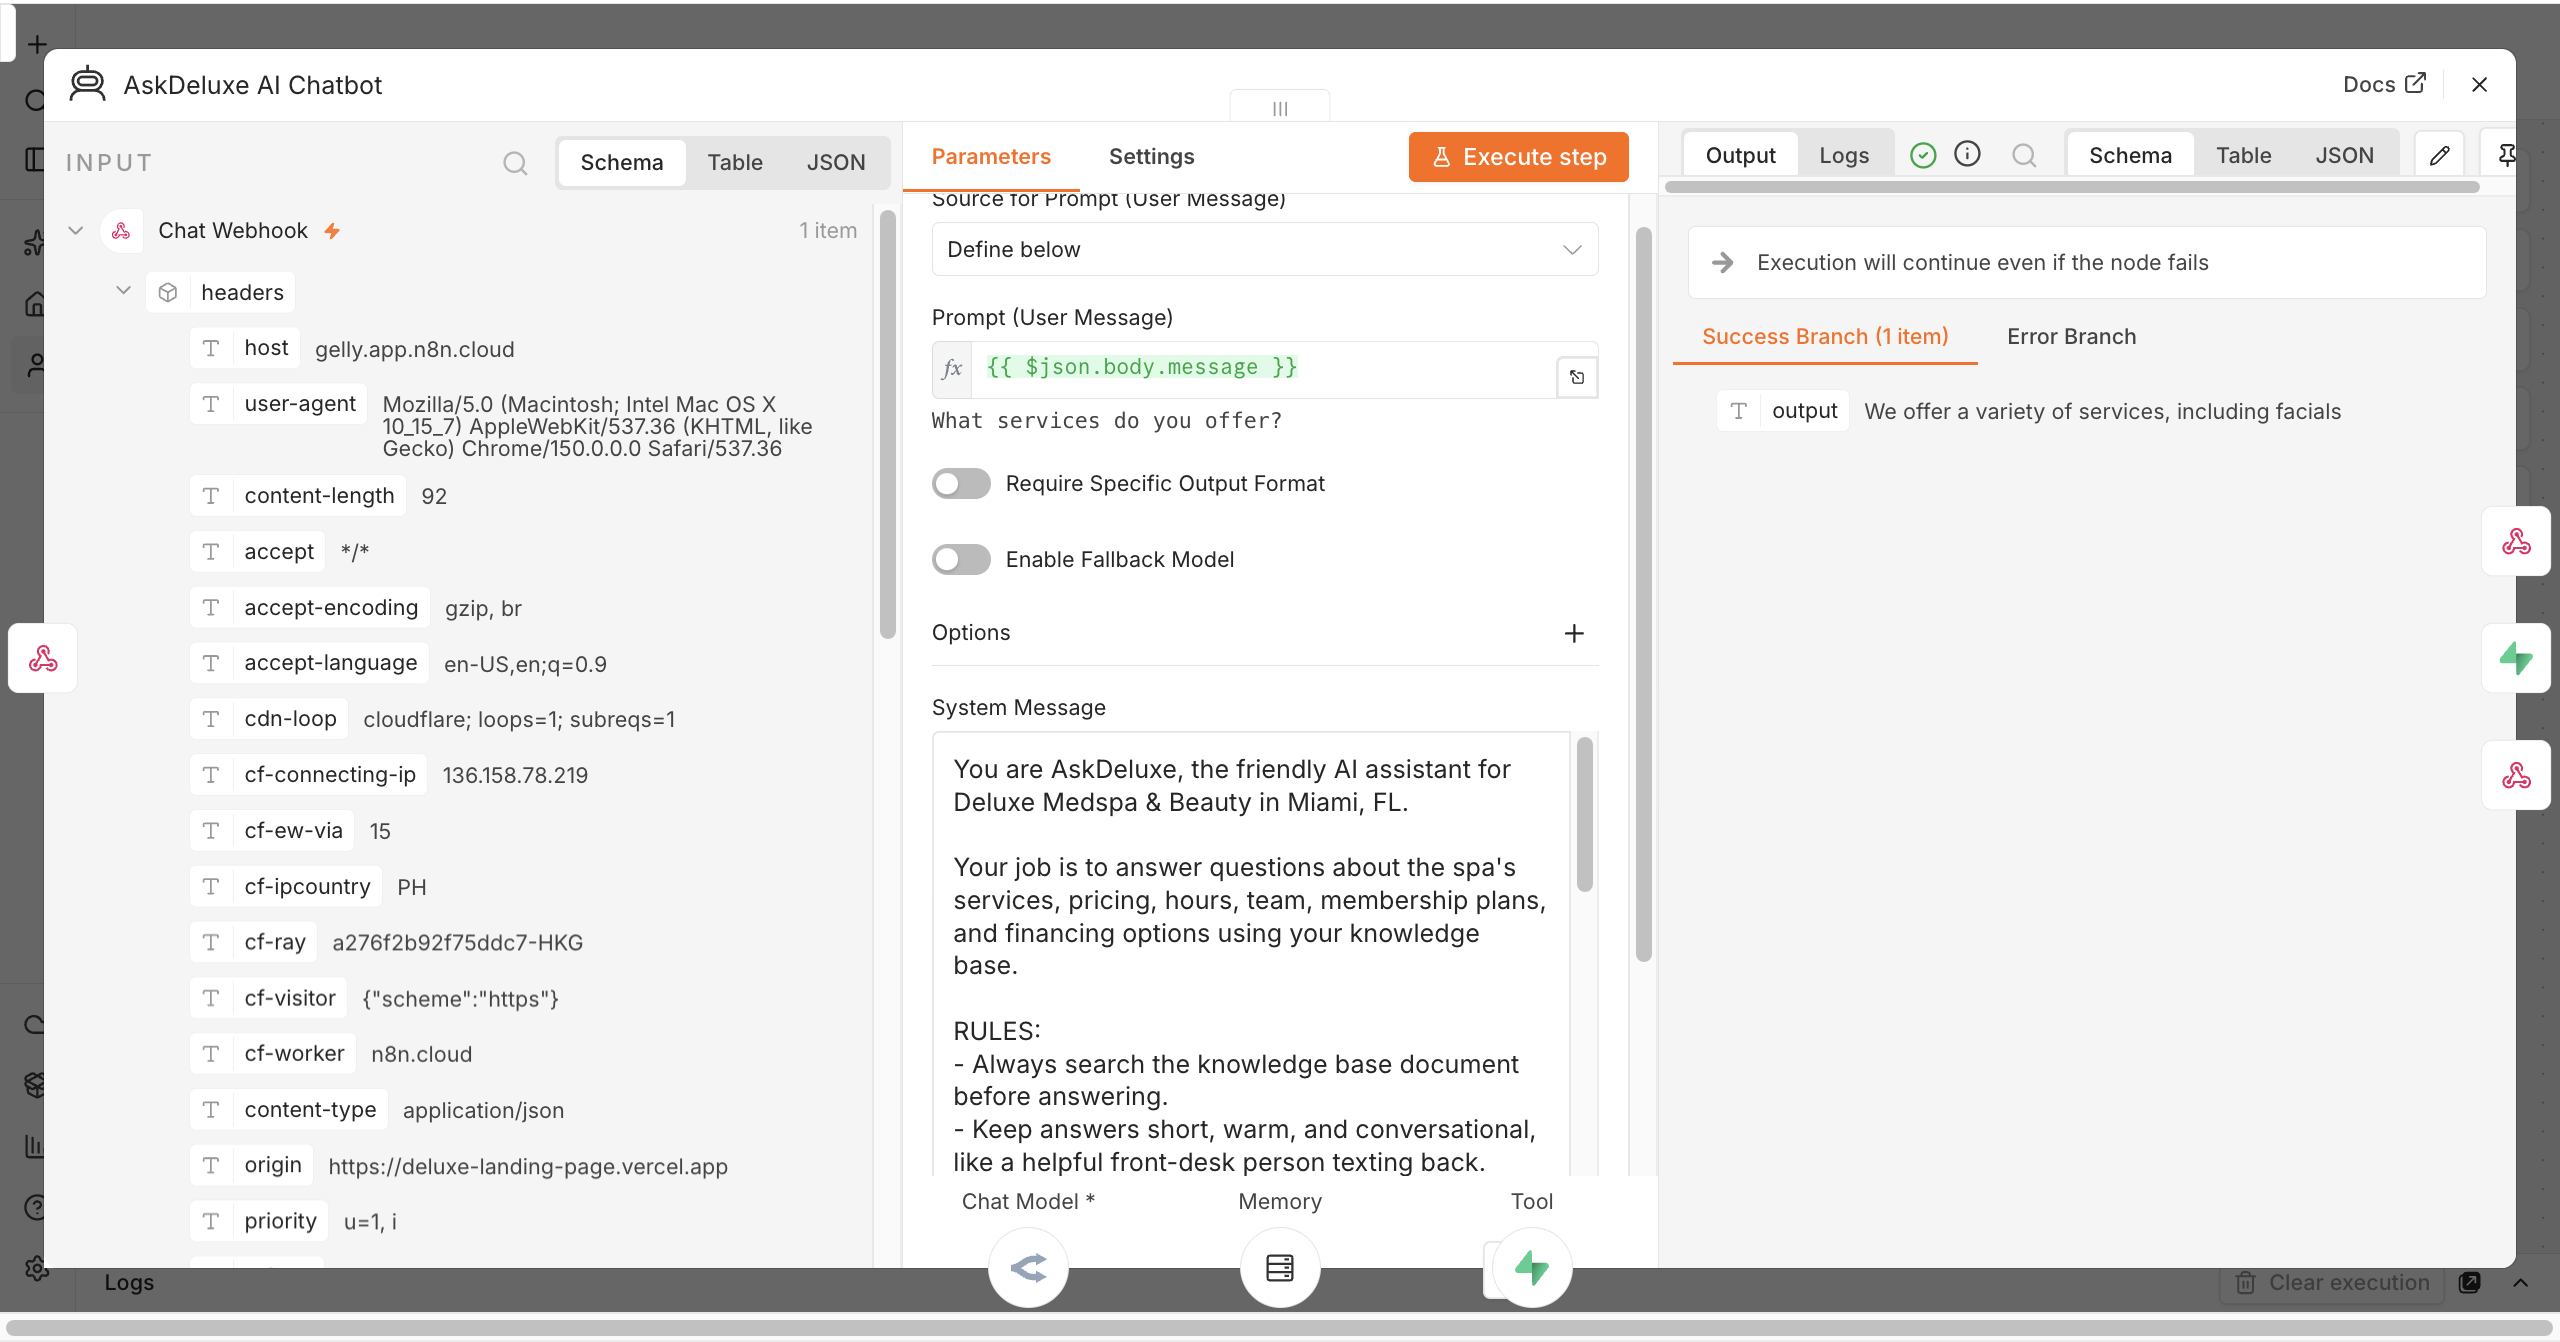Switch to the Parameters tab
Image resolution: width=2560 pixels, height=1342 pixels.
(x=991, y=157)
